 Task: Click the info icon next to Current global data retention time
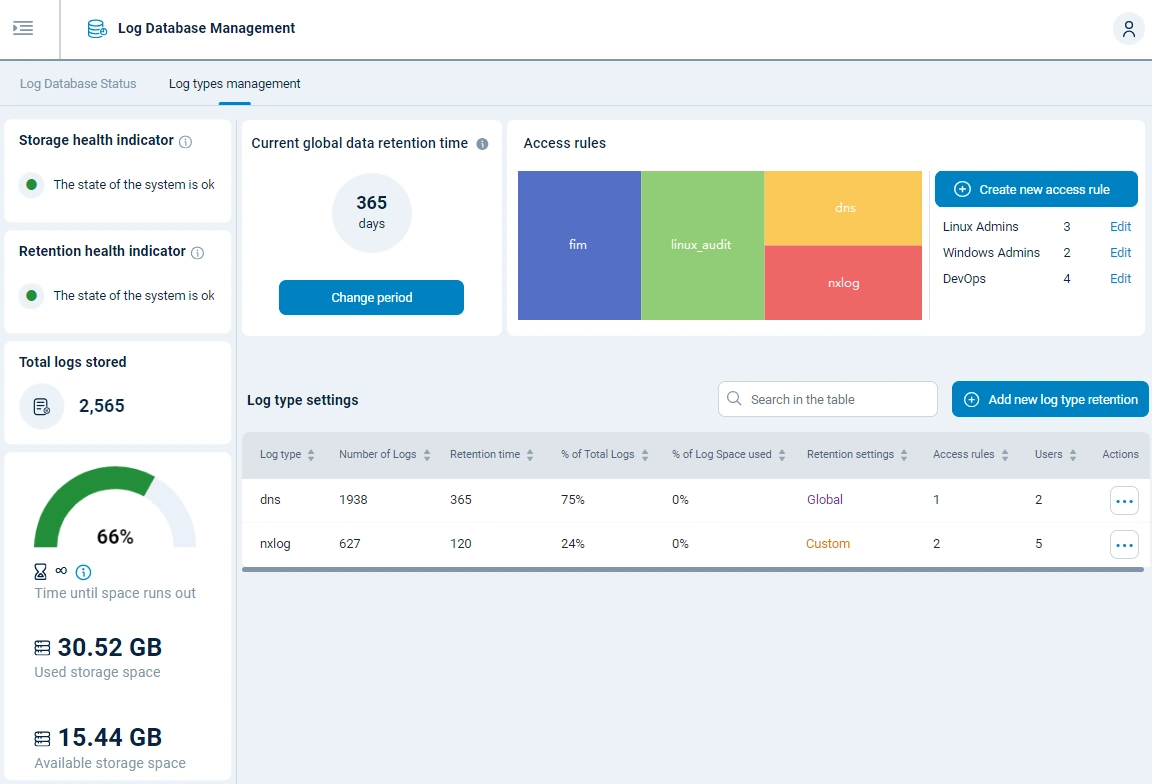(482, 144)
